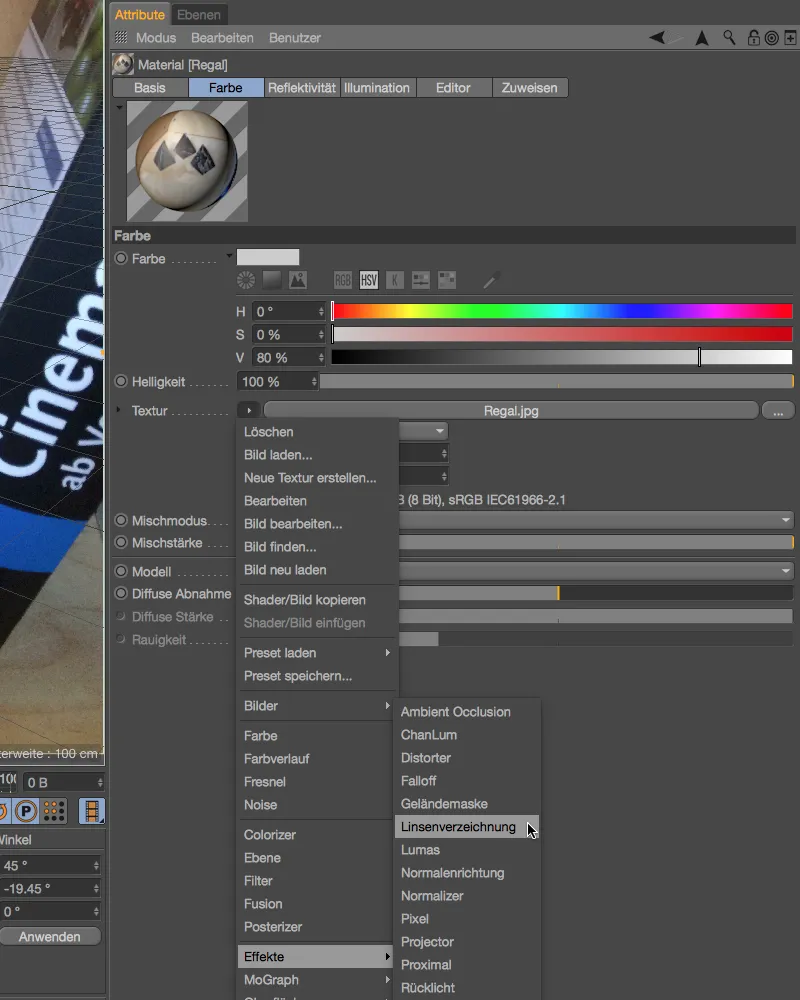Open the search magnifier in the Attribute bar
Image resolution: width=800 pixels, height=1000 pixels.
click(728, 38)
